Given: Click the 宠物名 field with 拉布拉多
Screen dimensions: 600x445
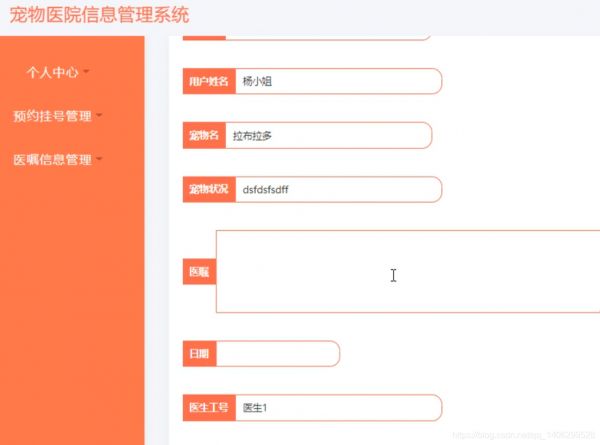Looking at the screenshot, I should [329, 135].
